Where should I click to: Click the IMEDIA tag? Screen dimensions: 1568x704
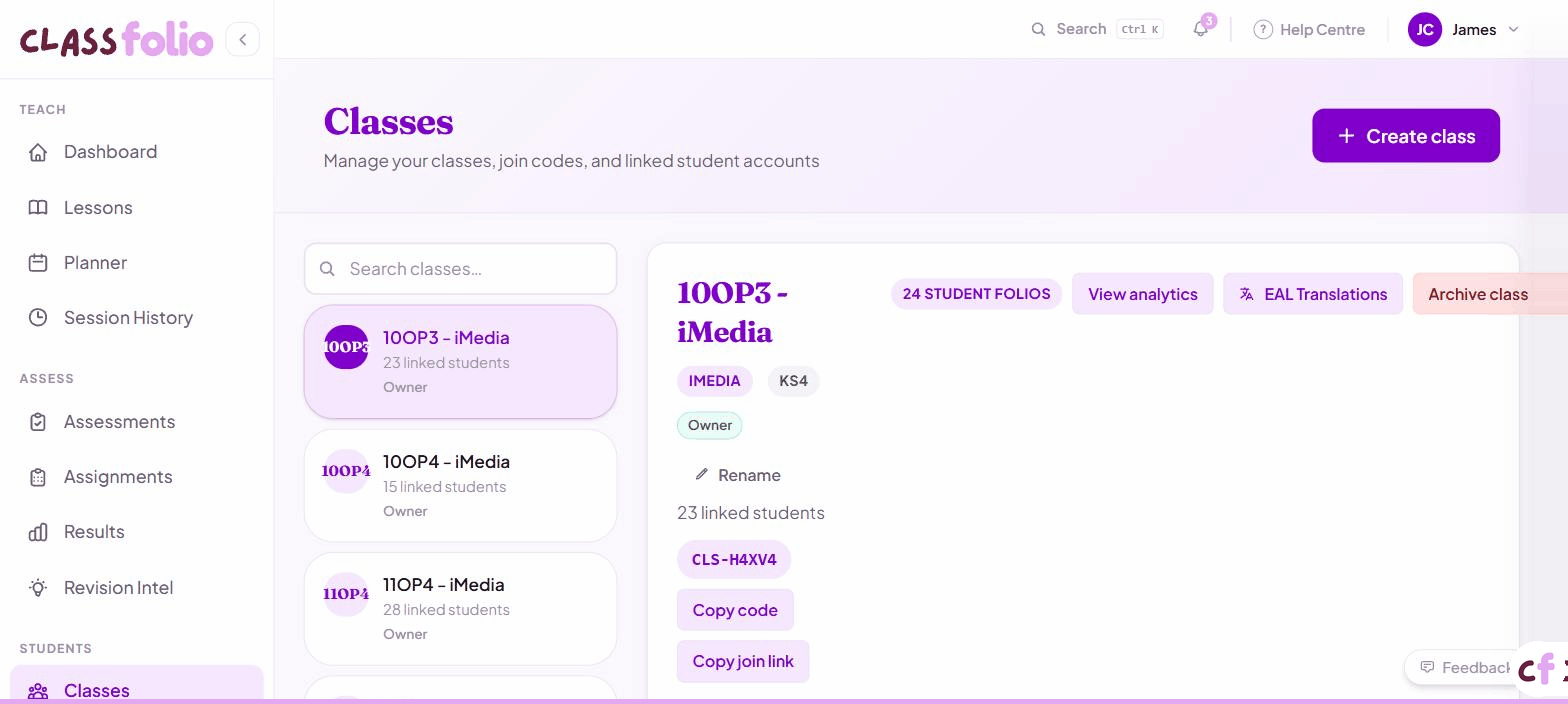(x=714, y=381)
